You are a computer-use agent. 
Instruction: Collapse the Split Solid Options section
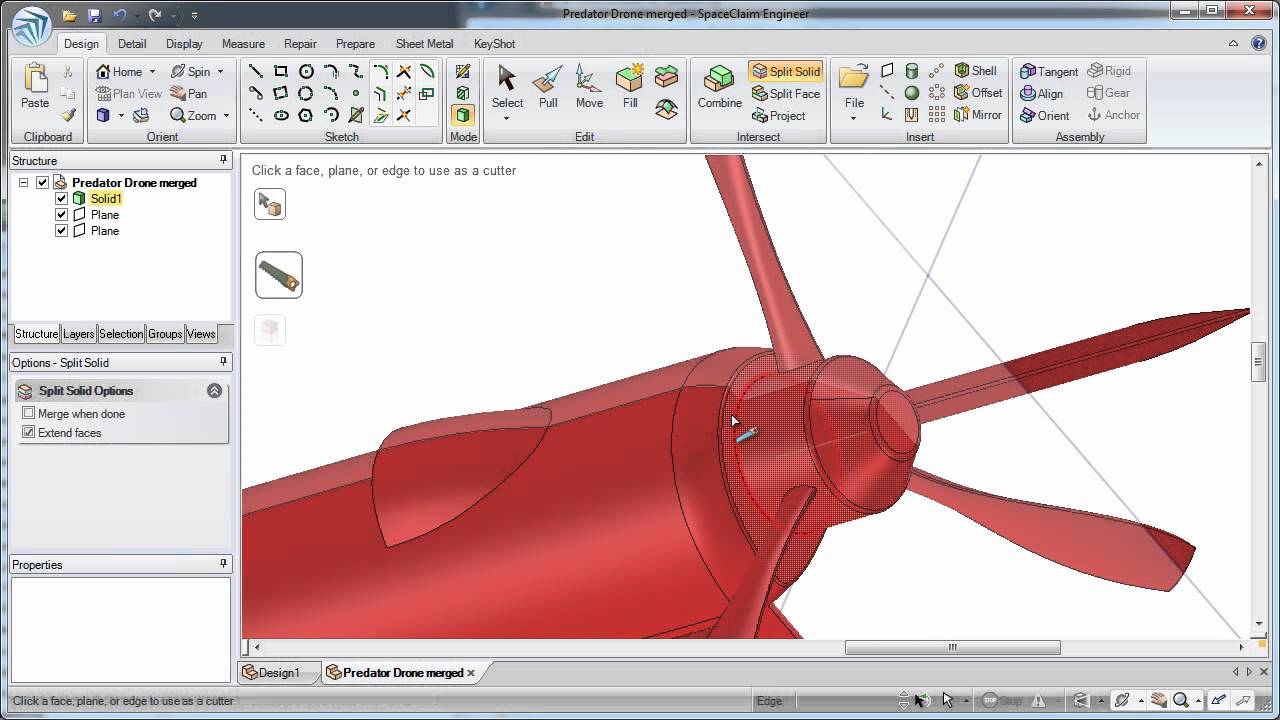214,391
